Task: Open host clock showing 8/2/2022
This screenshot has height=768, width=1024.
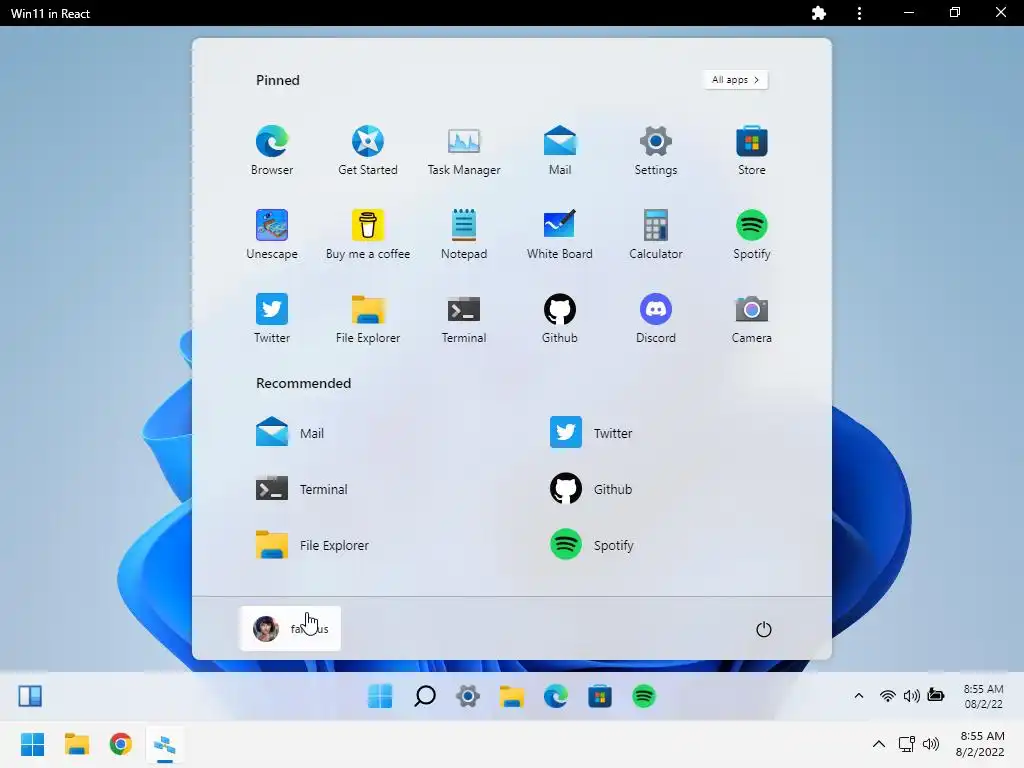Action: pyautogui.click(x=982, y=744)
